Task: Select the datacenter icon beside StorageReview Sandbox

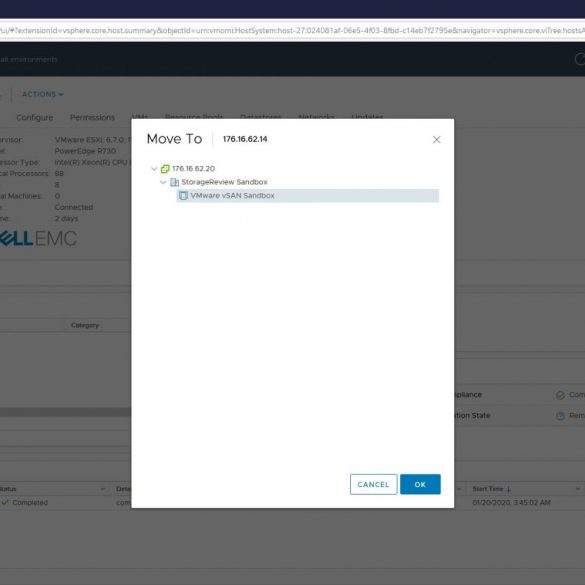Action: [x=174, y=182]
